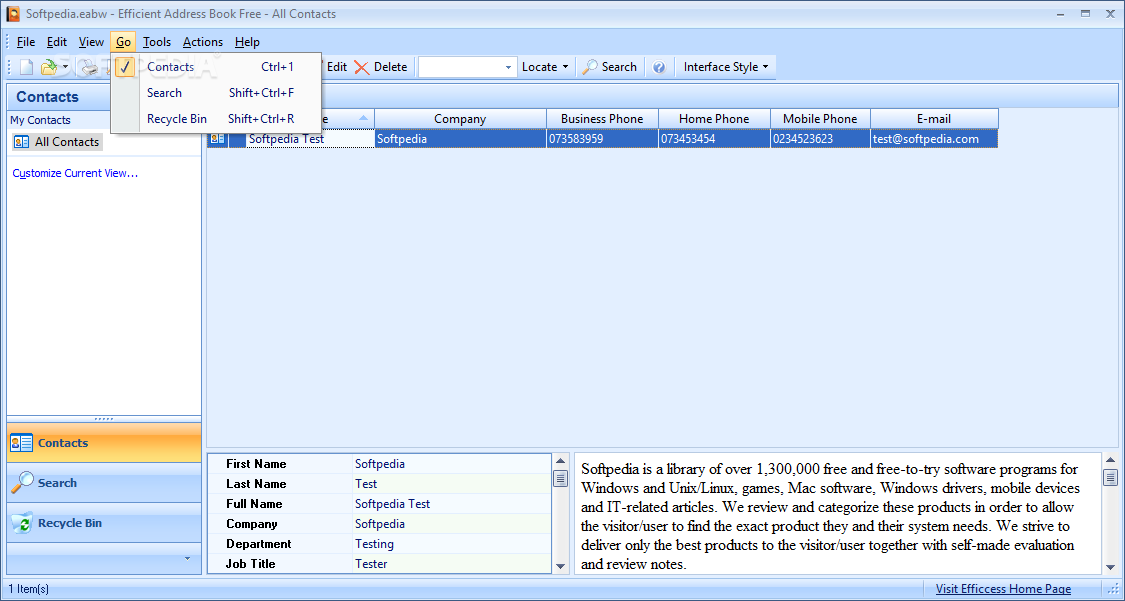Click the Search toolbar button
This screenshot has width=1125, height=601.
tap(610, 67)
